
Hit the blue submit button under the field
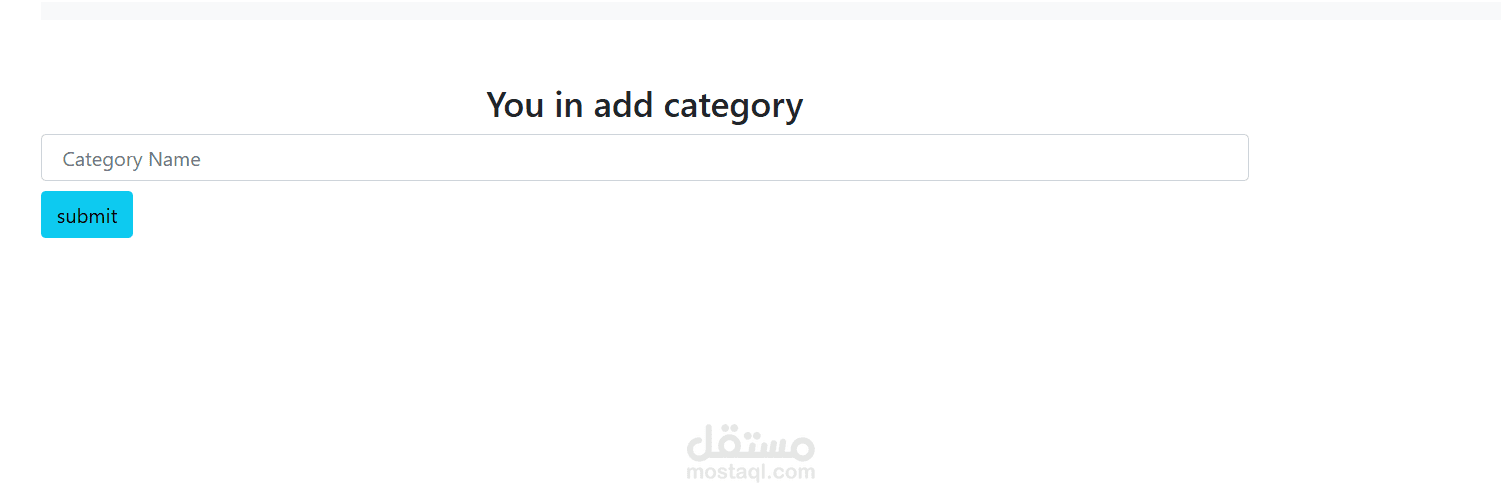pyautogui.click(x=87, y=215)
